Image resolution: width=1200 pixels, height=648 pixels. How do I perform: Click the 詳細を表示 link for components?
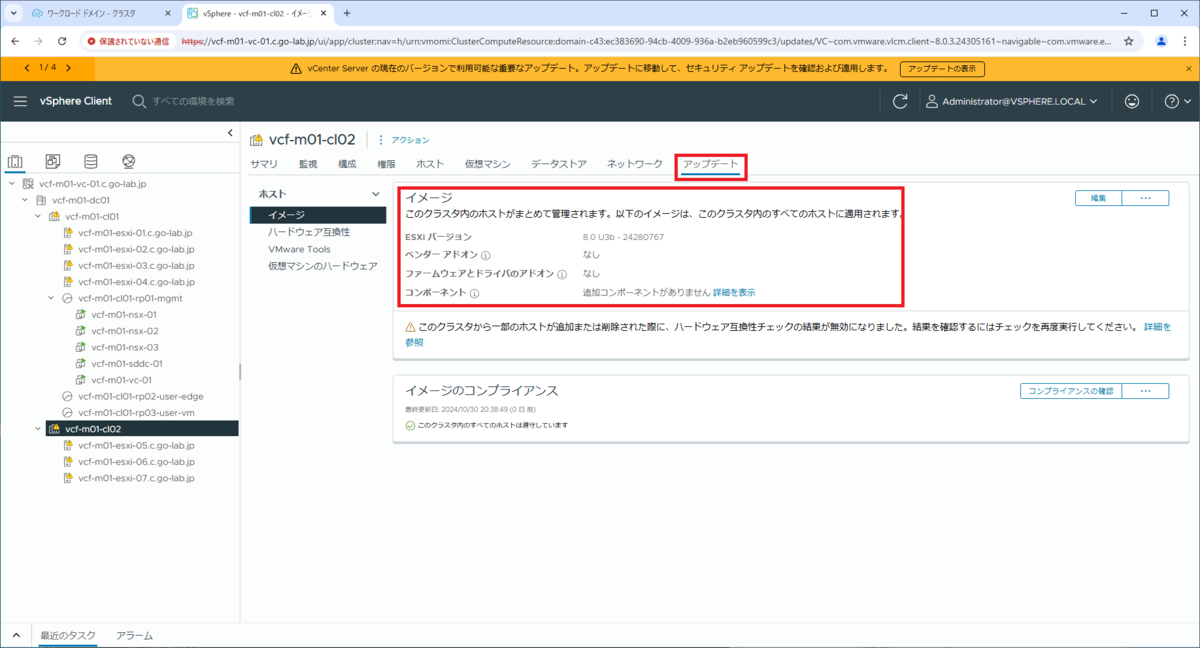click(x=734, y=292)
